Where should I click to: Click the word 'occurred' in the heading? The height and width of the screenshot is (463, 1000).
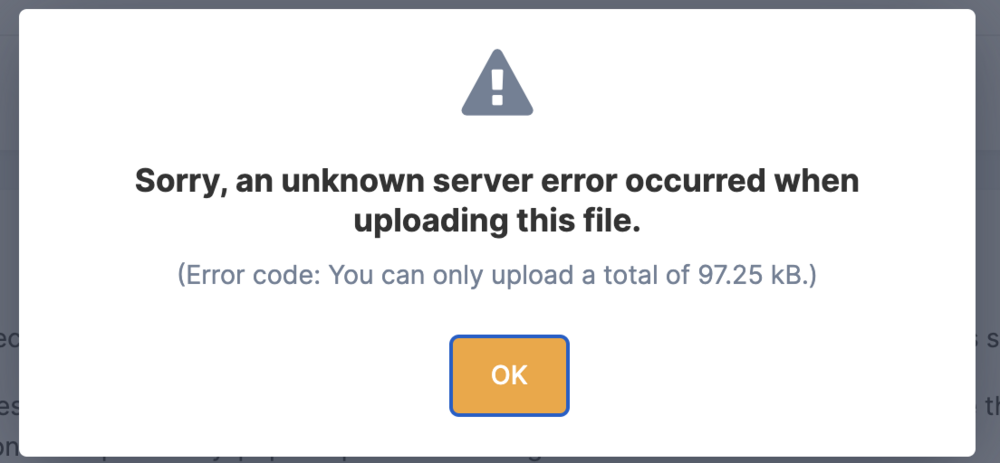pyautogui.click(x=694, y=180)
